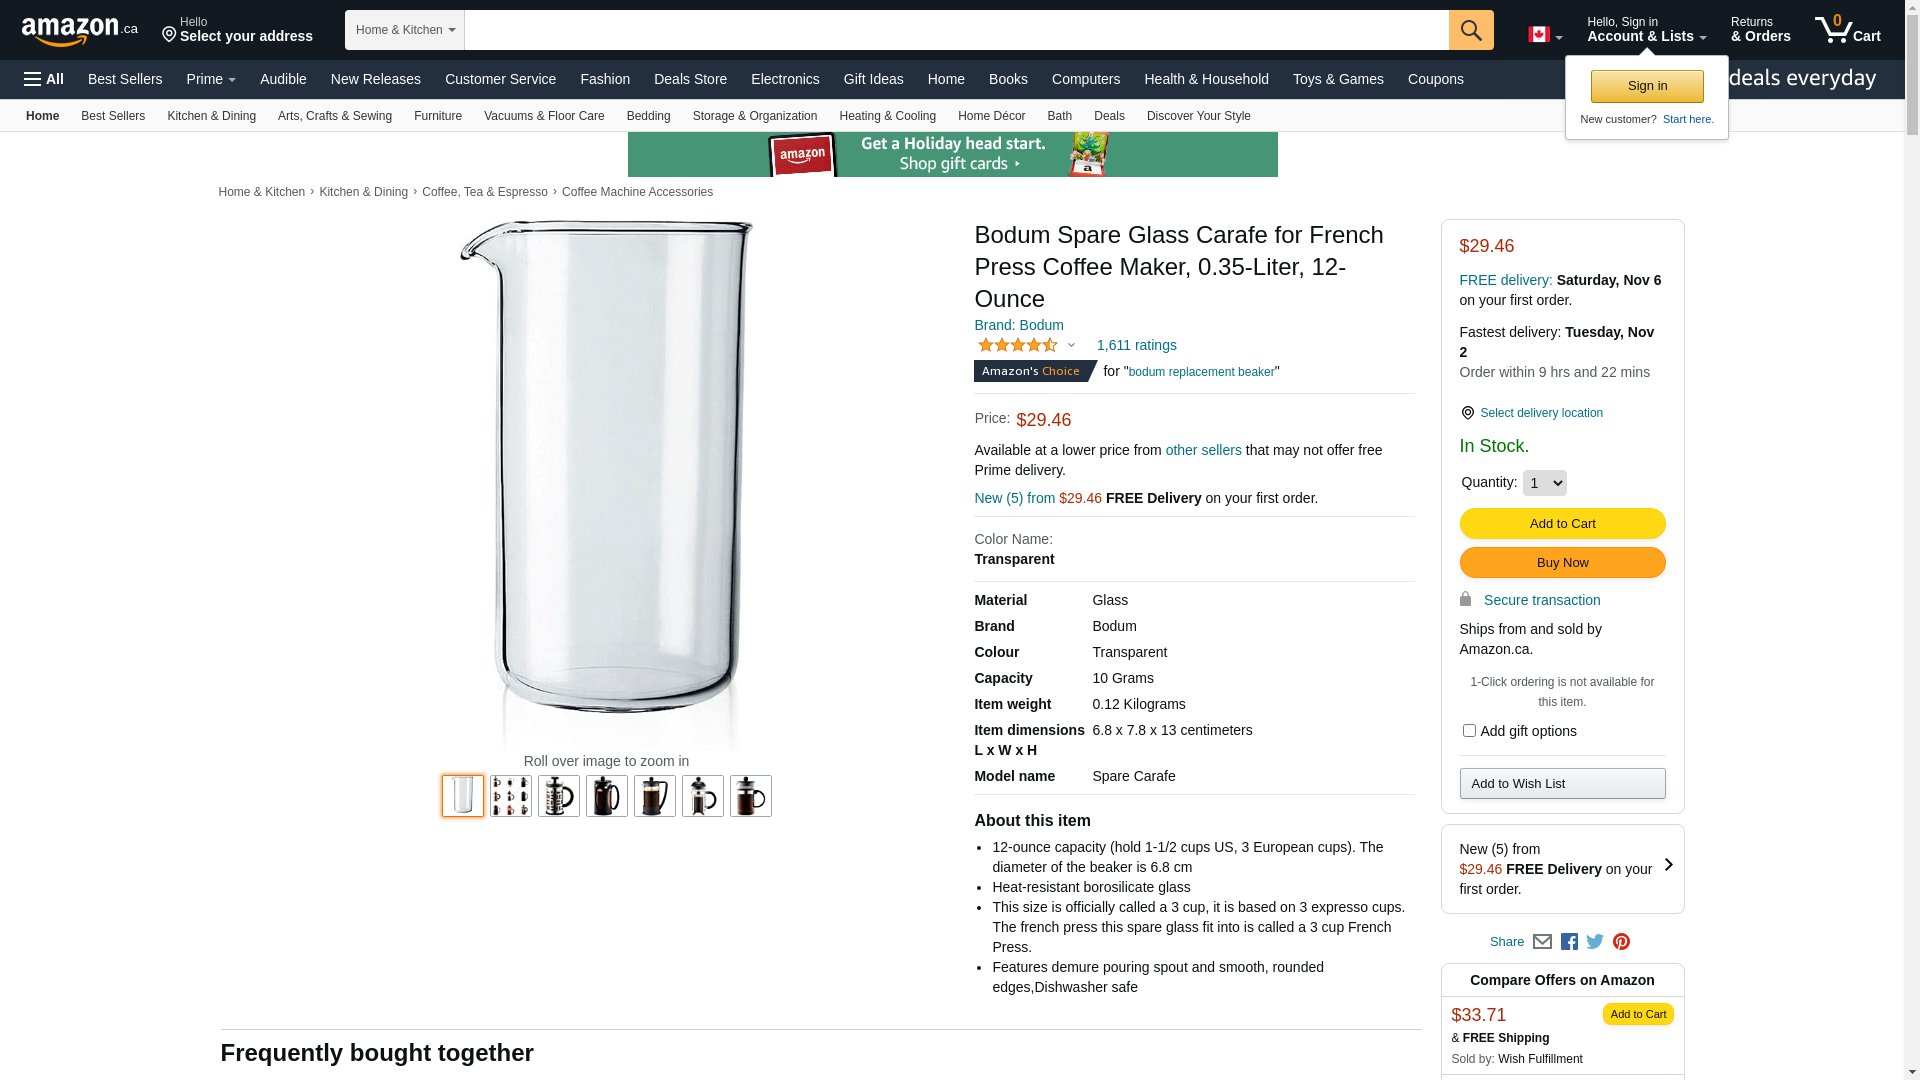Open the Canada flag country selector

click(x=1545, y=35)
